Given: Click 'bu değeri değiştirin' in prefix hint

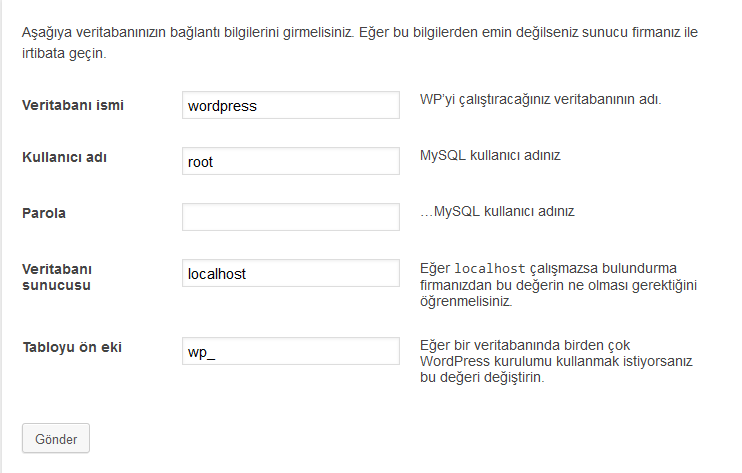Looking at the screenshot, I should click(x=482, y=377).
